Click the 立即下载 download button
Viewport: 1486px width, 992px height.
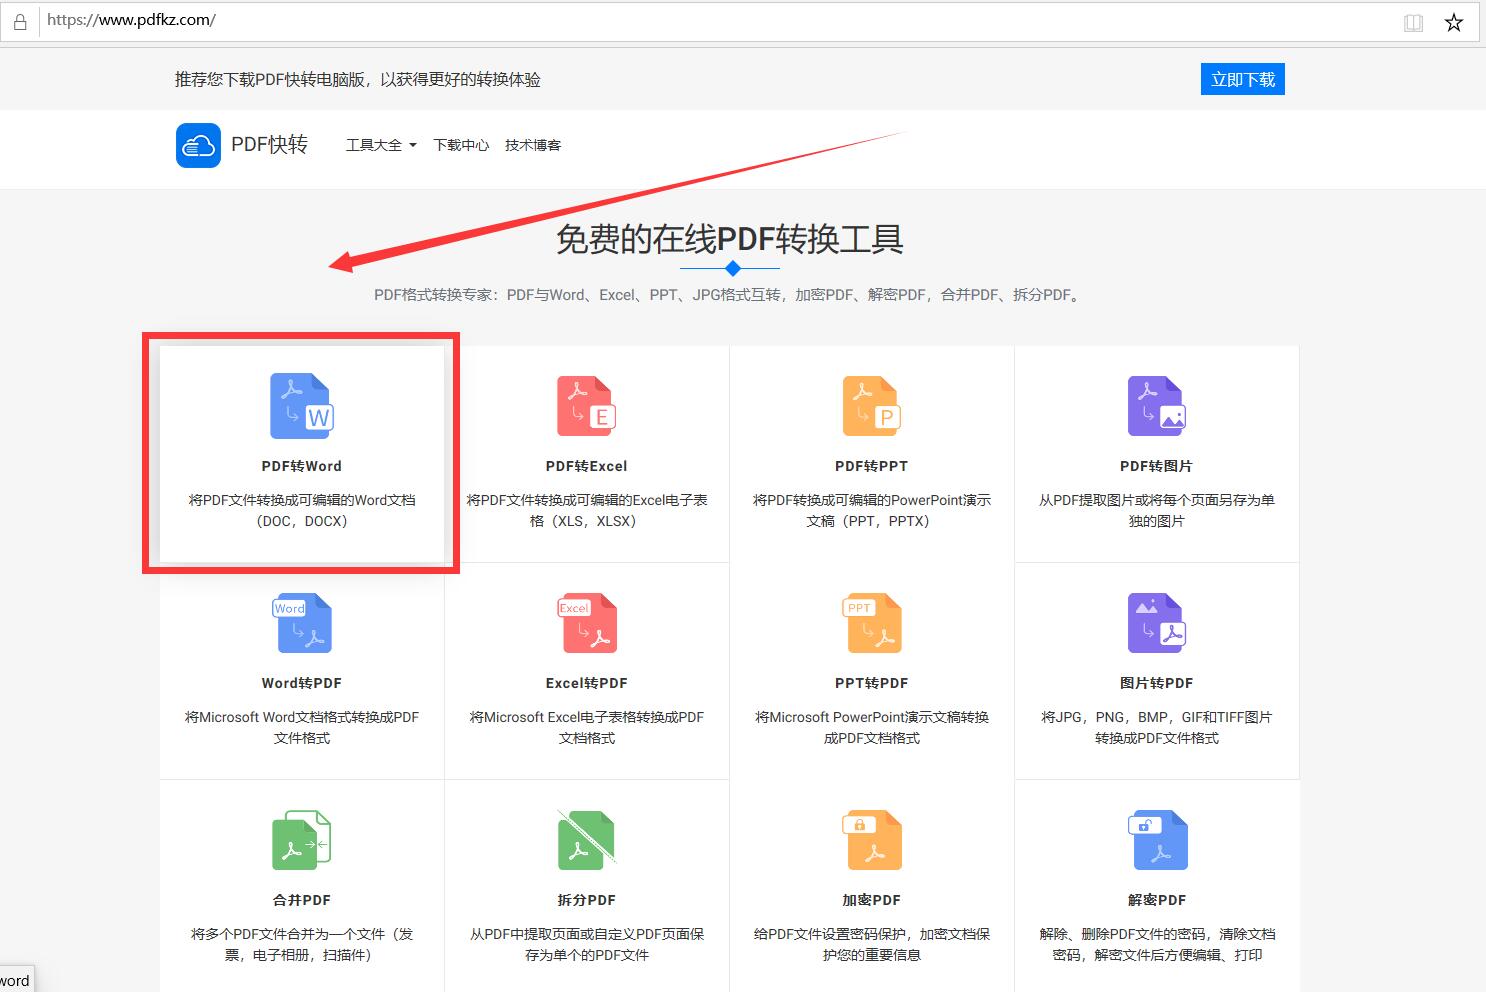click(x=1242, y=79)
